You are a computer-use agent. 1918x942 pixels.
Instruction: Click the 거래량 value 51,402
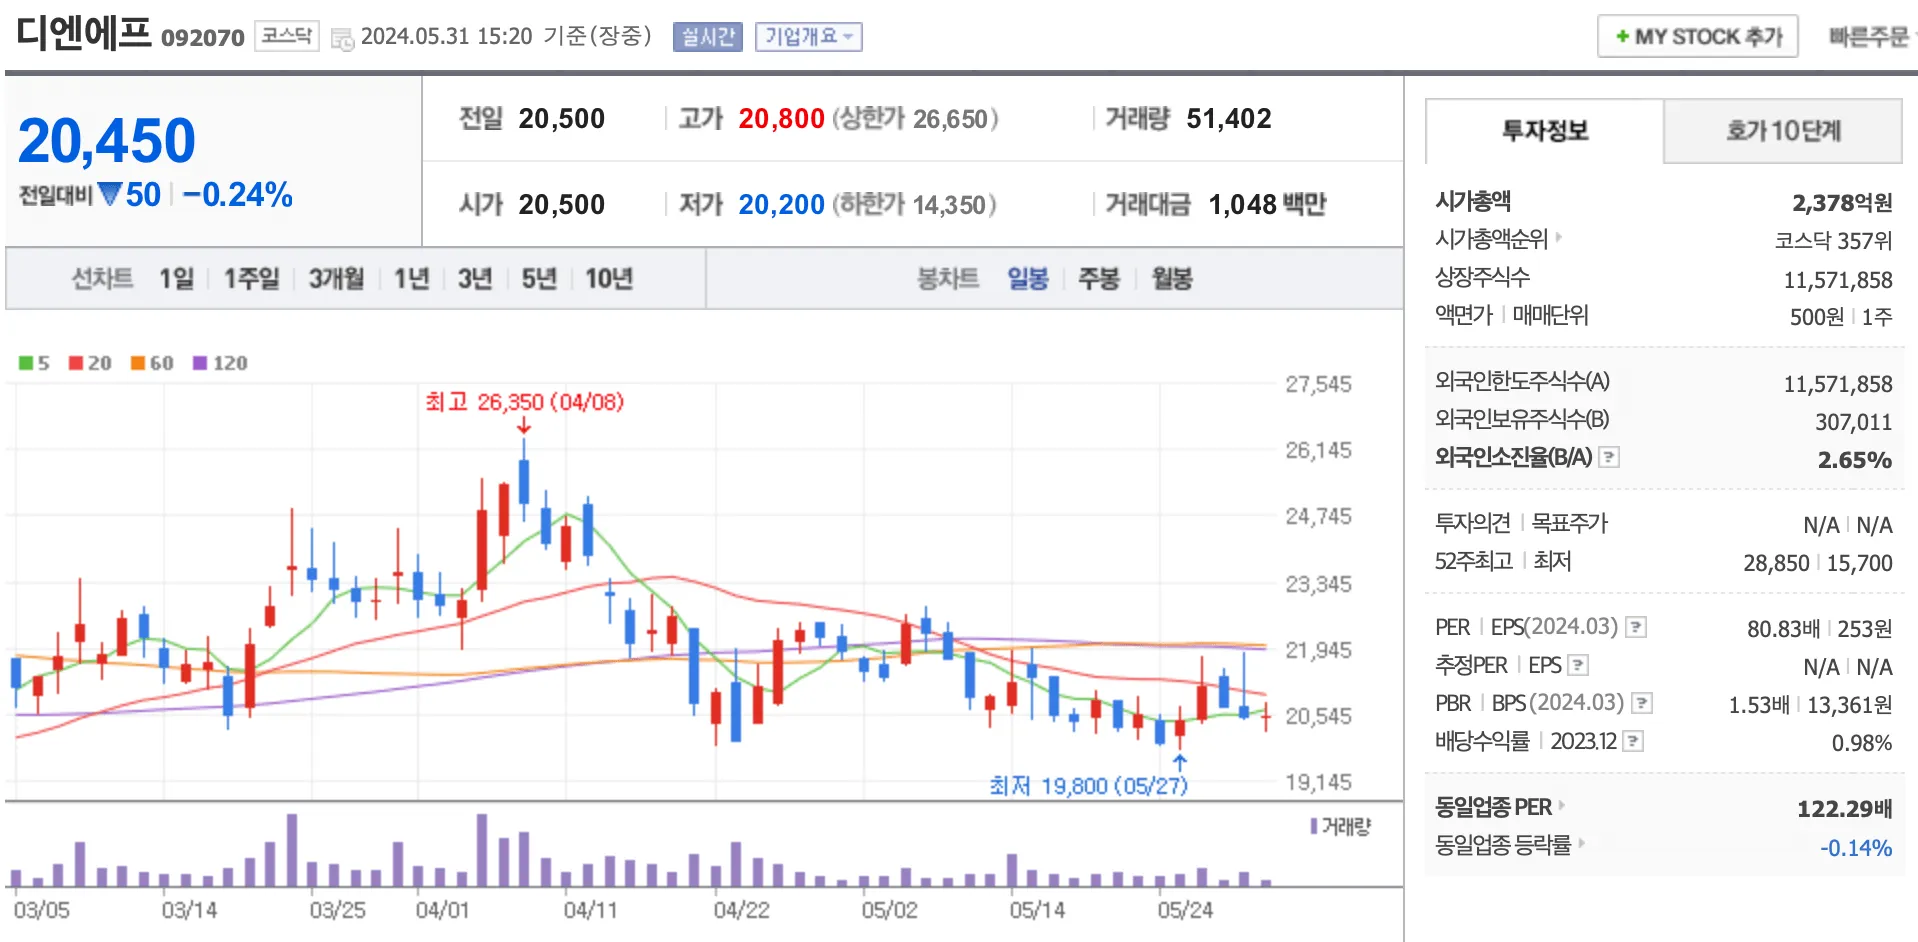coord(1229,119)
